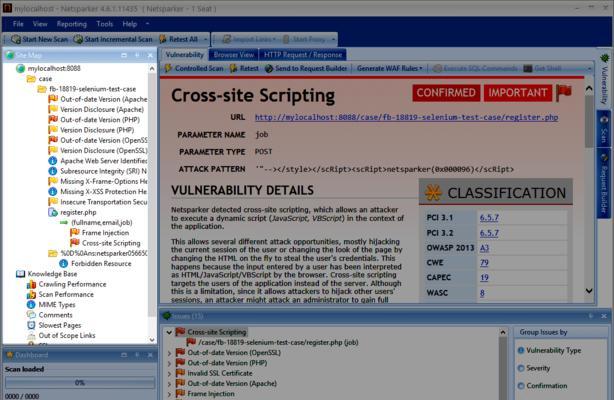Switch to the Browser View tab
The width and height of the screenshot is (614, 400).
coord(234,55)
